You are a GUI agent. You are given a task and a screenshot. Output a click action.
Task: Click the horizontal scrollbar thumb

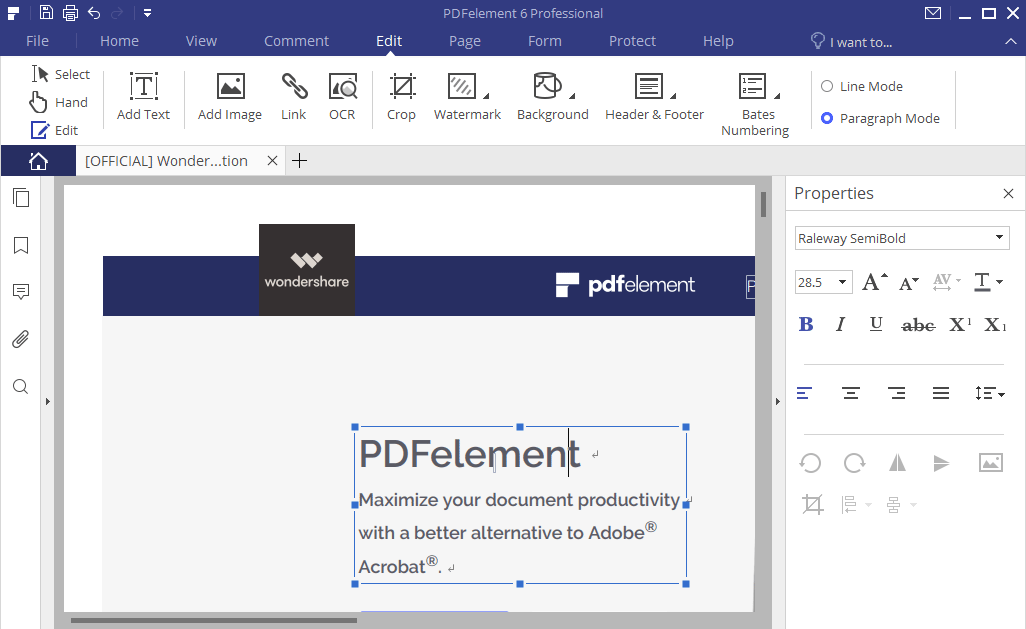(x=214, y=620)
